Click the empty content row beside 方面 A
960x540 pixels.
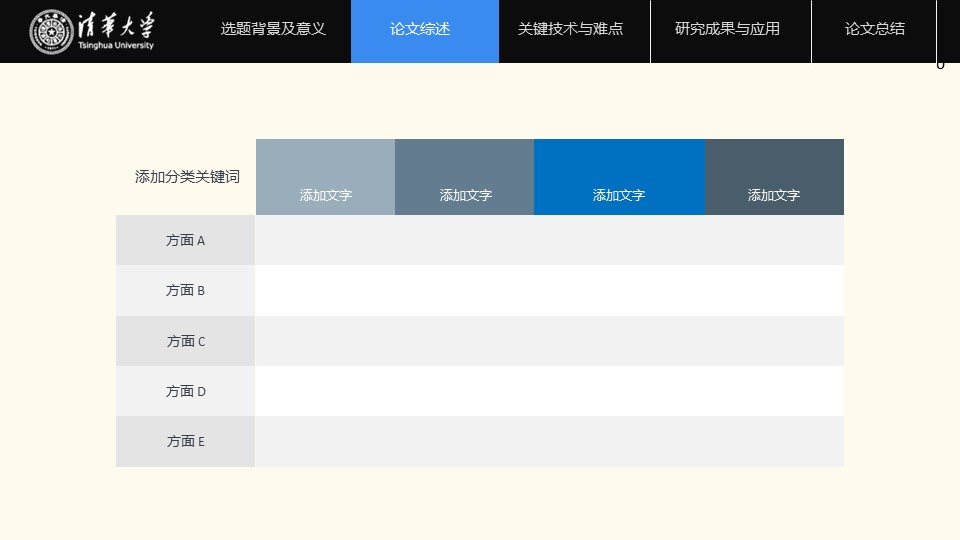(x=549, y=240)
